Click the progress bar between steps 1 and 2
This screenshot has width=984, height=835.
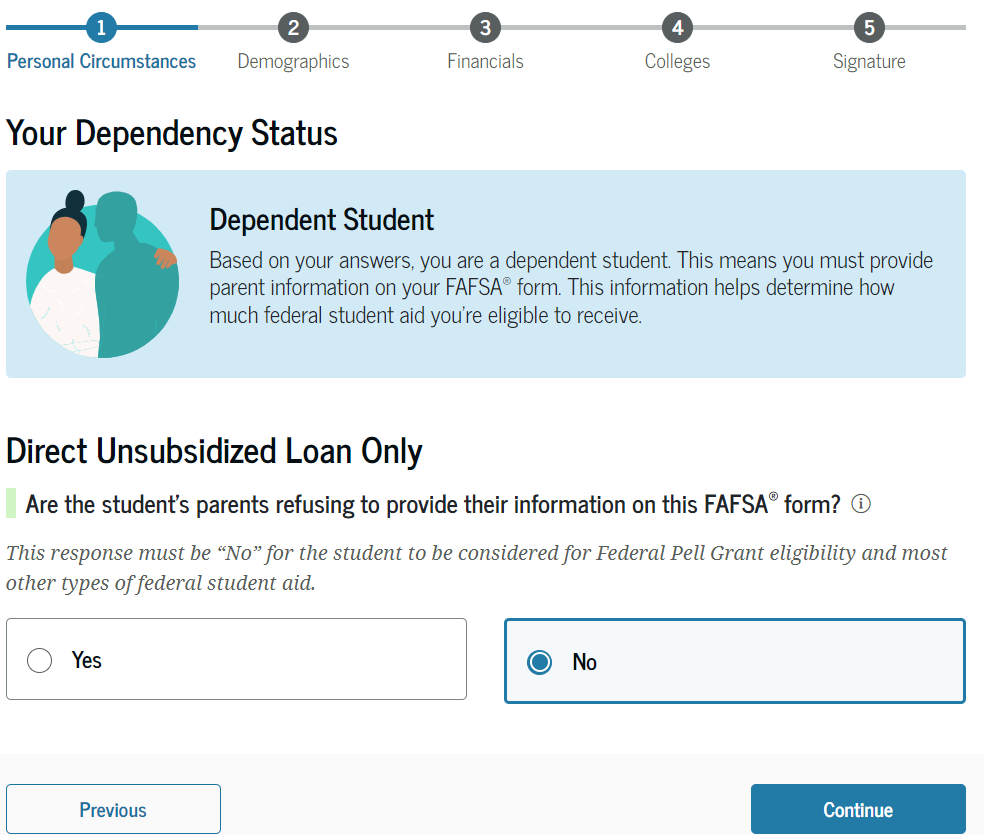coord(197,27)
